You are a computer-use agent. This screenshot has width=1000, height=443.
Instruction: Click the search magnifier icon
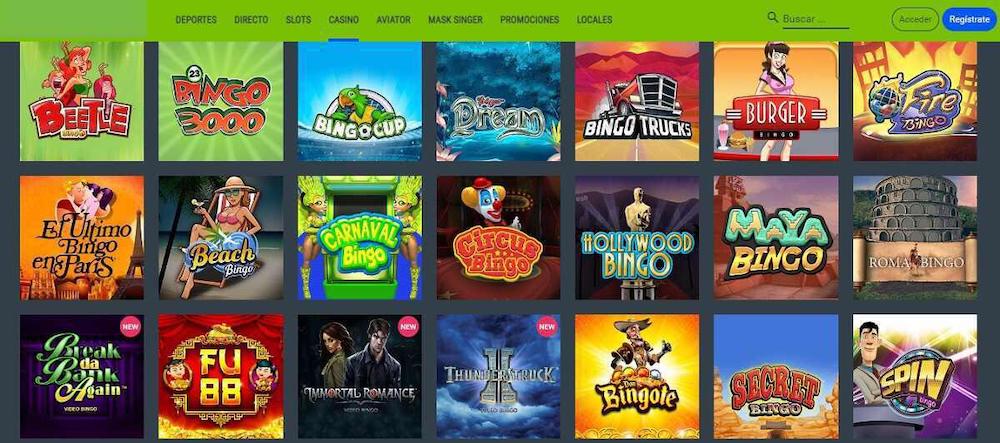click(772, 17)
